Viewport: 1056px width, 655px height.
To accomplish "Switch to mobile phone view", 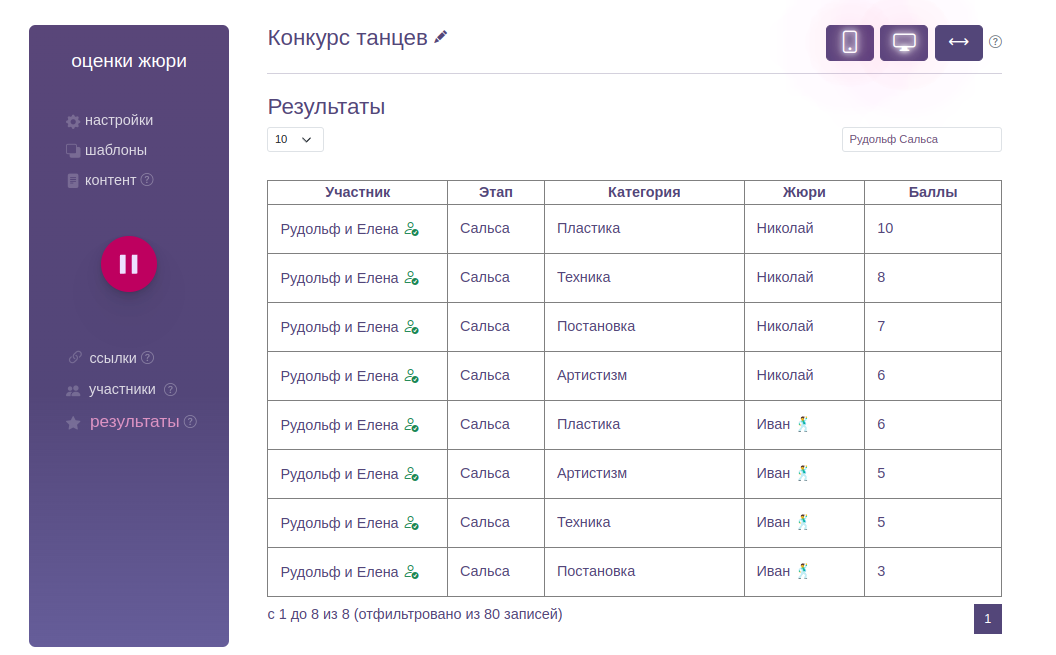I will tap(850, 42).
